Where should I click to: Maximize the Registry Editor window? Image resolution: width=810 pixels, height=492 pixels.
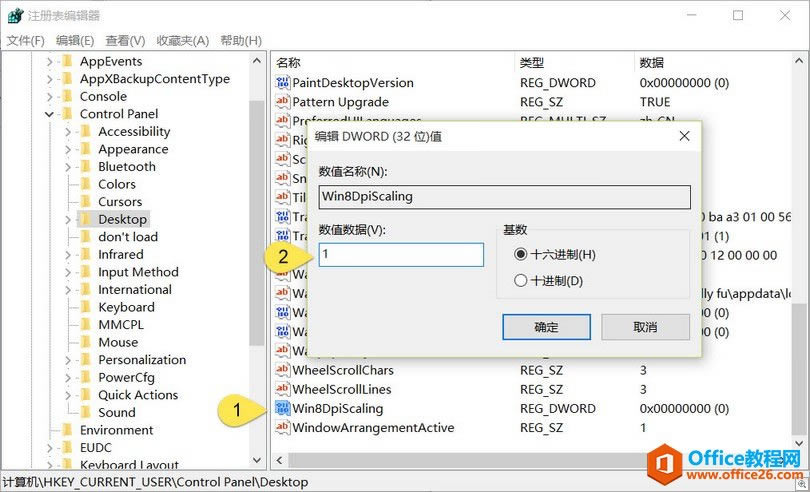tap(738, 16)
